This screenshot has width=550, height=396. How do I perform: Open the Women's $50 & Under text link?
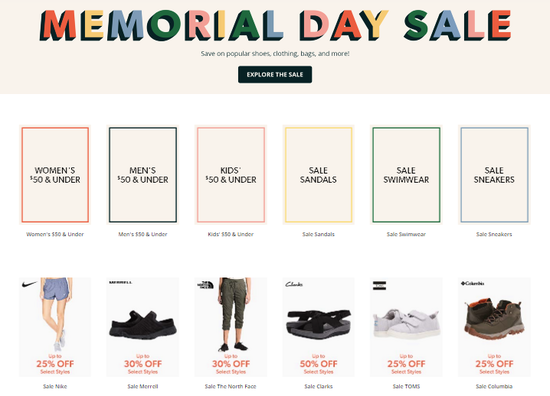[x=55, y=234]
